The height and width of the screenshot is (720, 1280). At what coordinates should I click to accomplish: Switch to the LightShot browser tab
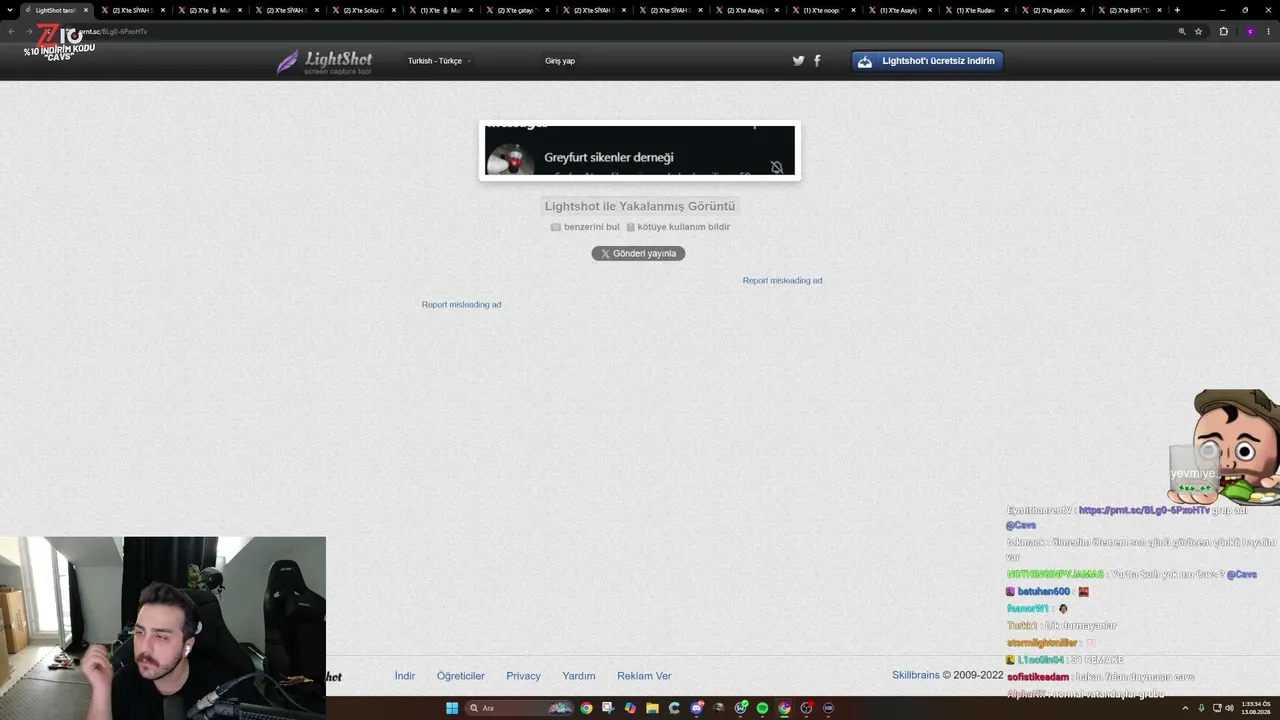(x=56, y=10)
